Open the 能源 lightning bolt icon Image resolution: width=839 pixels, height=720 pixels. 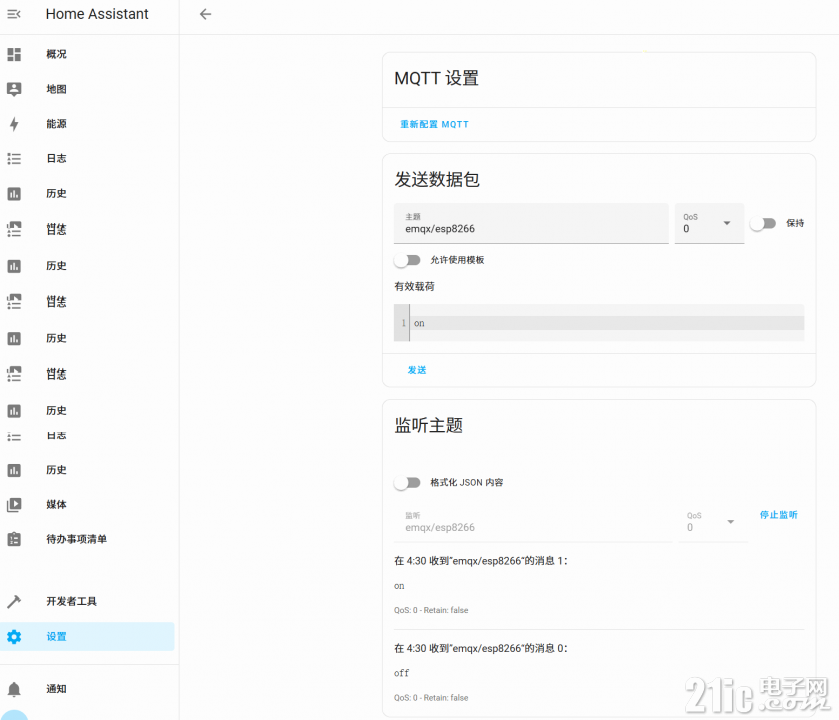click(x=14, y=124)
